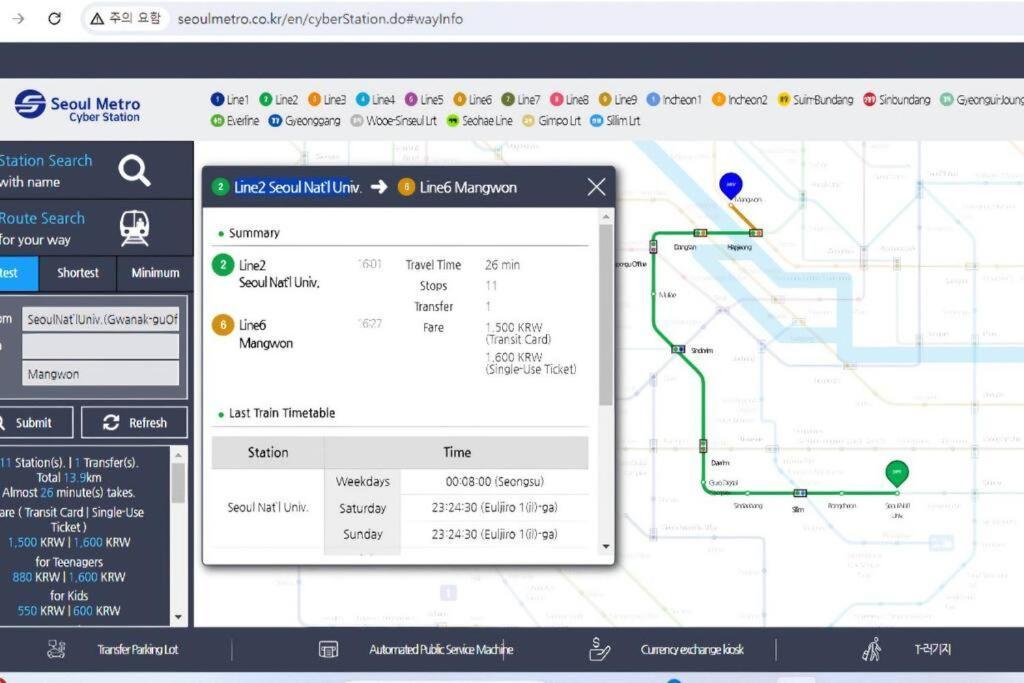
Task: Click the browser address bar URL
Action: (x=320, y=18)
